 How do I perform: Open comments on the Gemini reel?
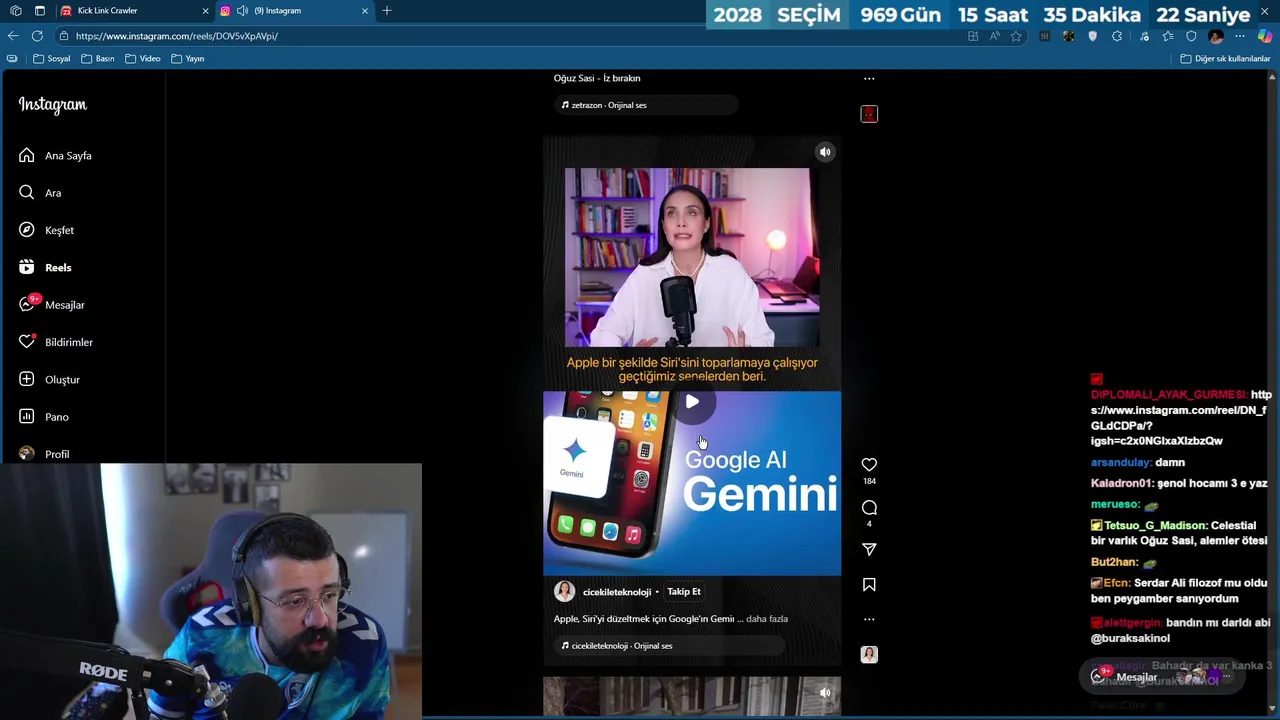click(869, 508)
